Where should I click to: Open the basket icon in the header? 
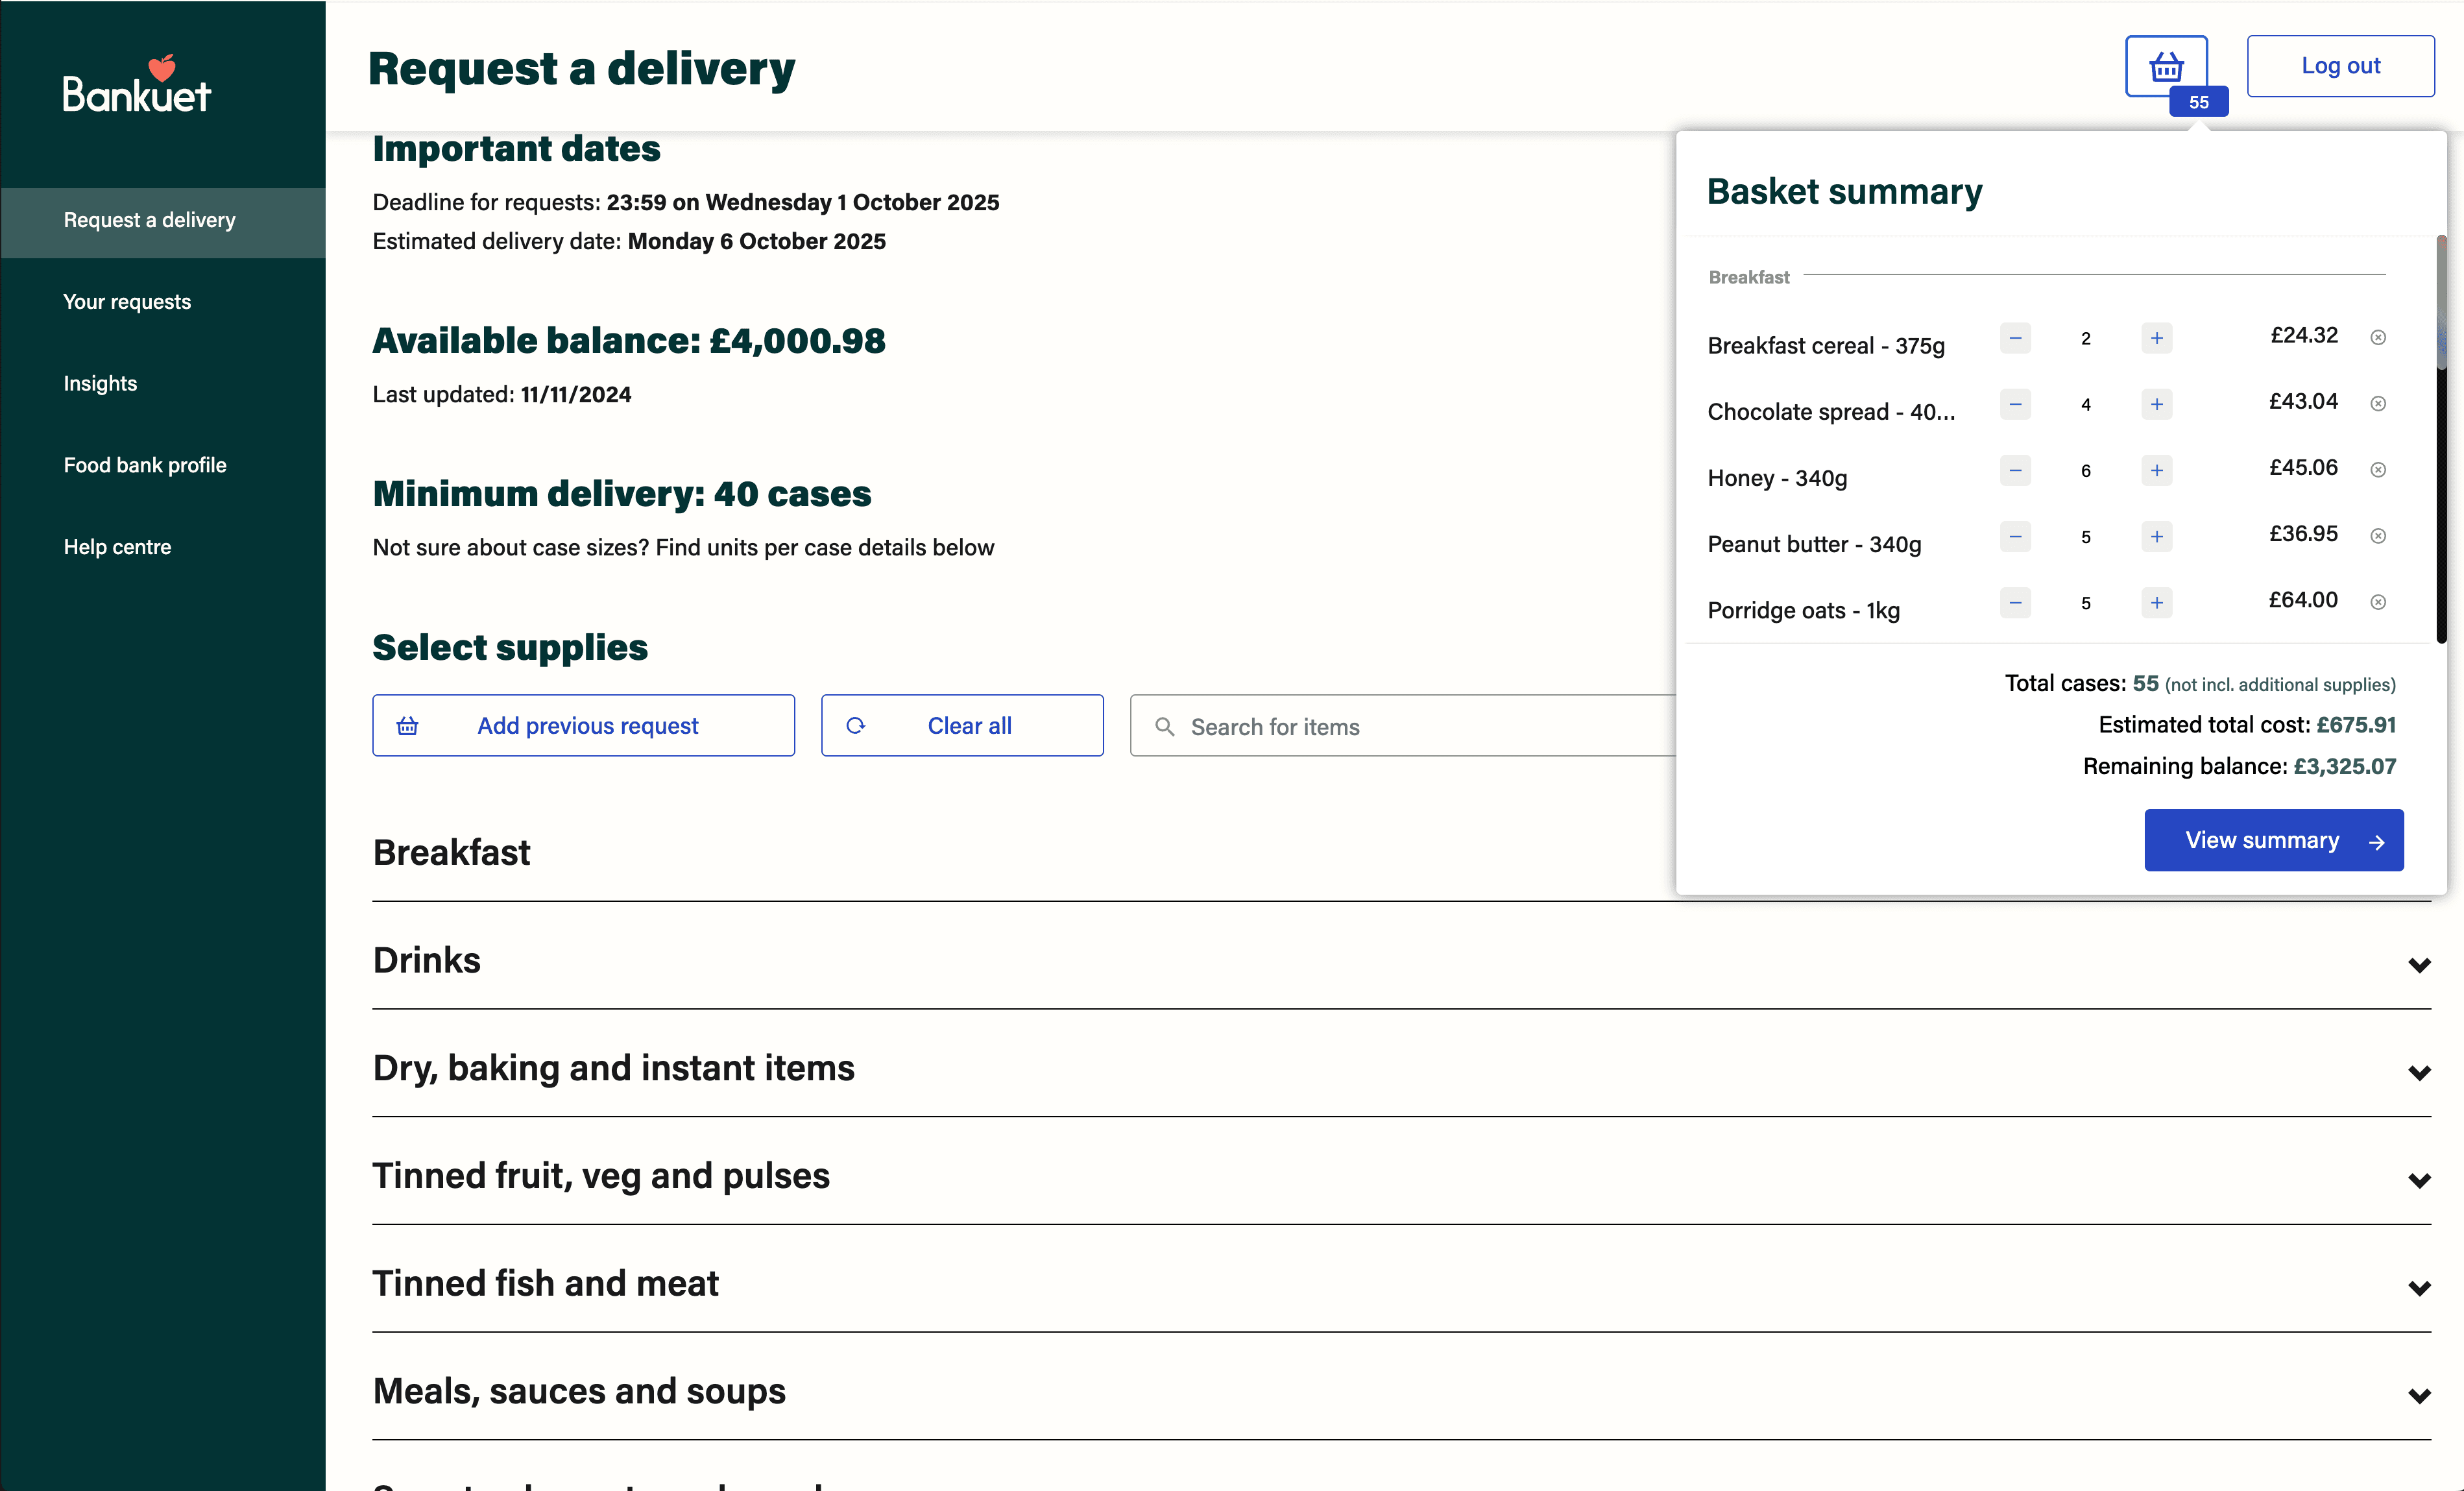(x=2166, y=66)
